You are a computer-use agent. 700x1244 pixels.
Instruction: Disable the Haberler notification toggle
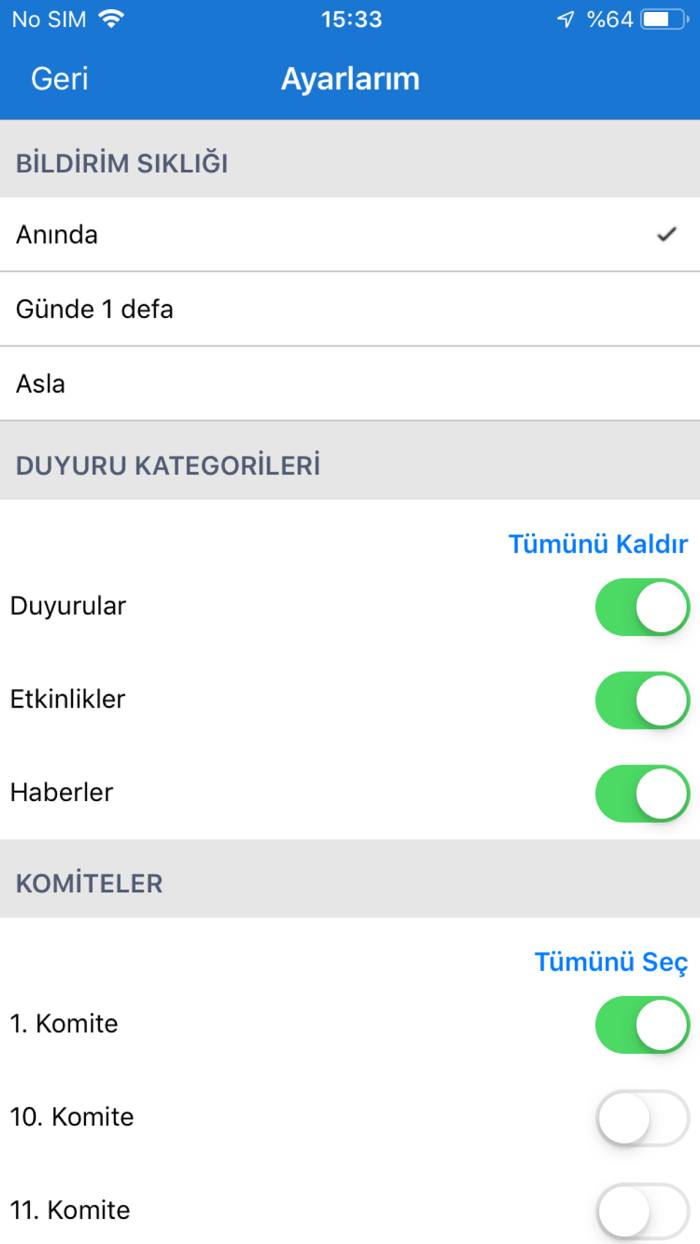(641, 792)
